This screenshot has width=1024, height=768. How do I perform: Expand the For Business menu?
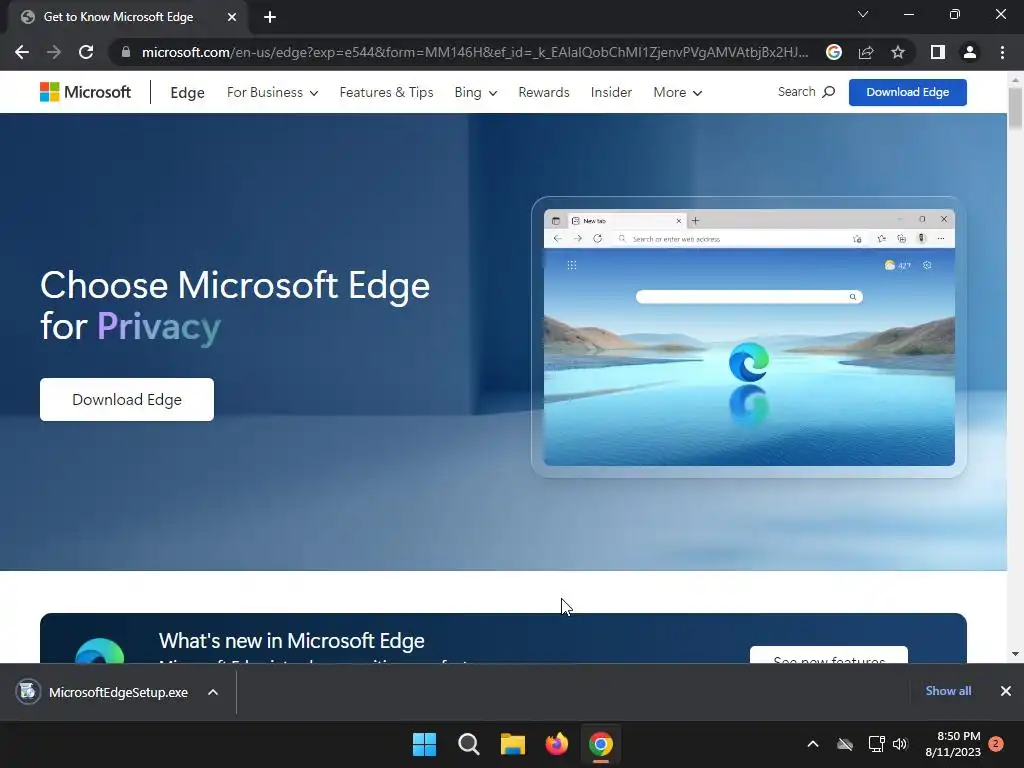(x=272, y=92)
